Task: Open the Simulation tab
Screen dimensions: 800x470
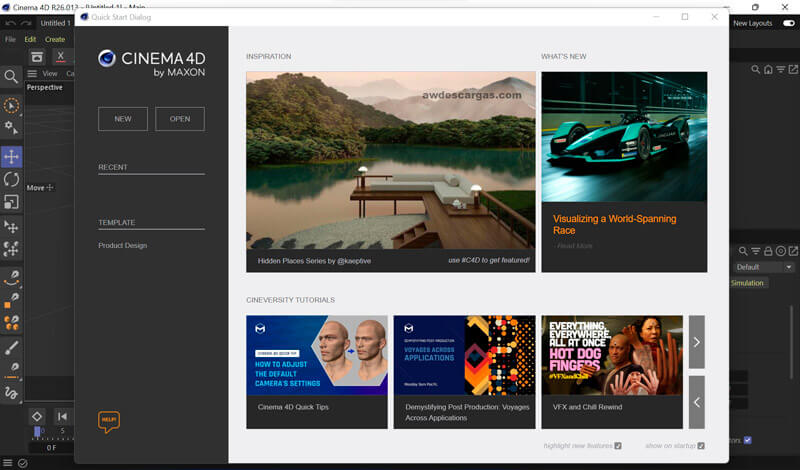Action: tap(747, 283)
